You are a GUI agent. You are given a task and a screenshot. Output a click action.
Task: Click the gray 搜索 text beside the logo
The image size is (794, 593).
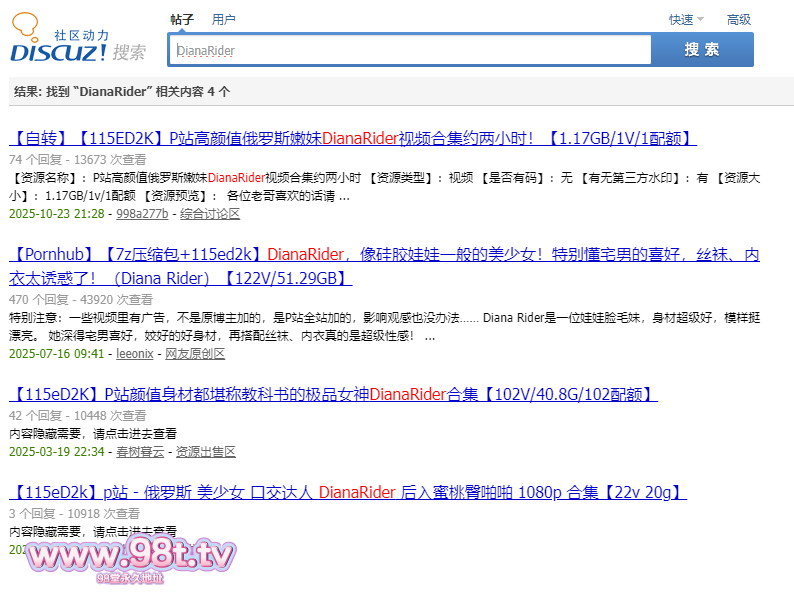pyautogui.click(x=128, y=52)
